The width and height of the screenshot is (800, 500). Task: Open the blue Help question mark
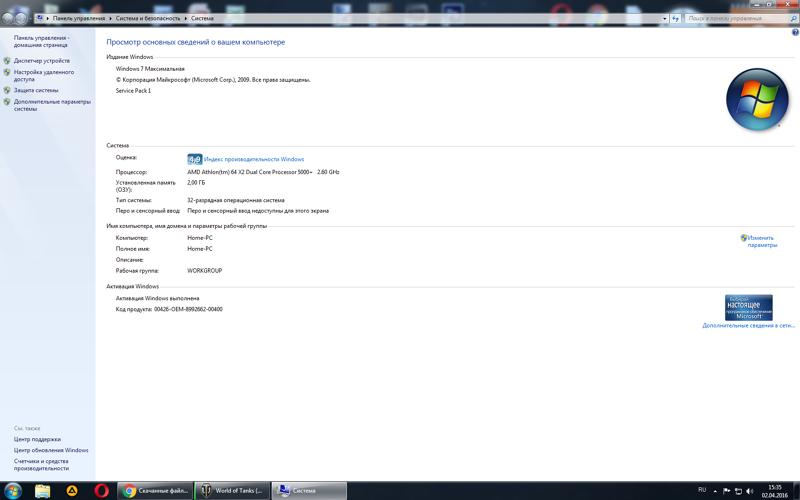(795, 32)
